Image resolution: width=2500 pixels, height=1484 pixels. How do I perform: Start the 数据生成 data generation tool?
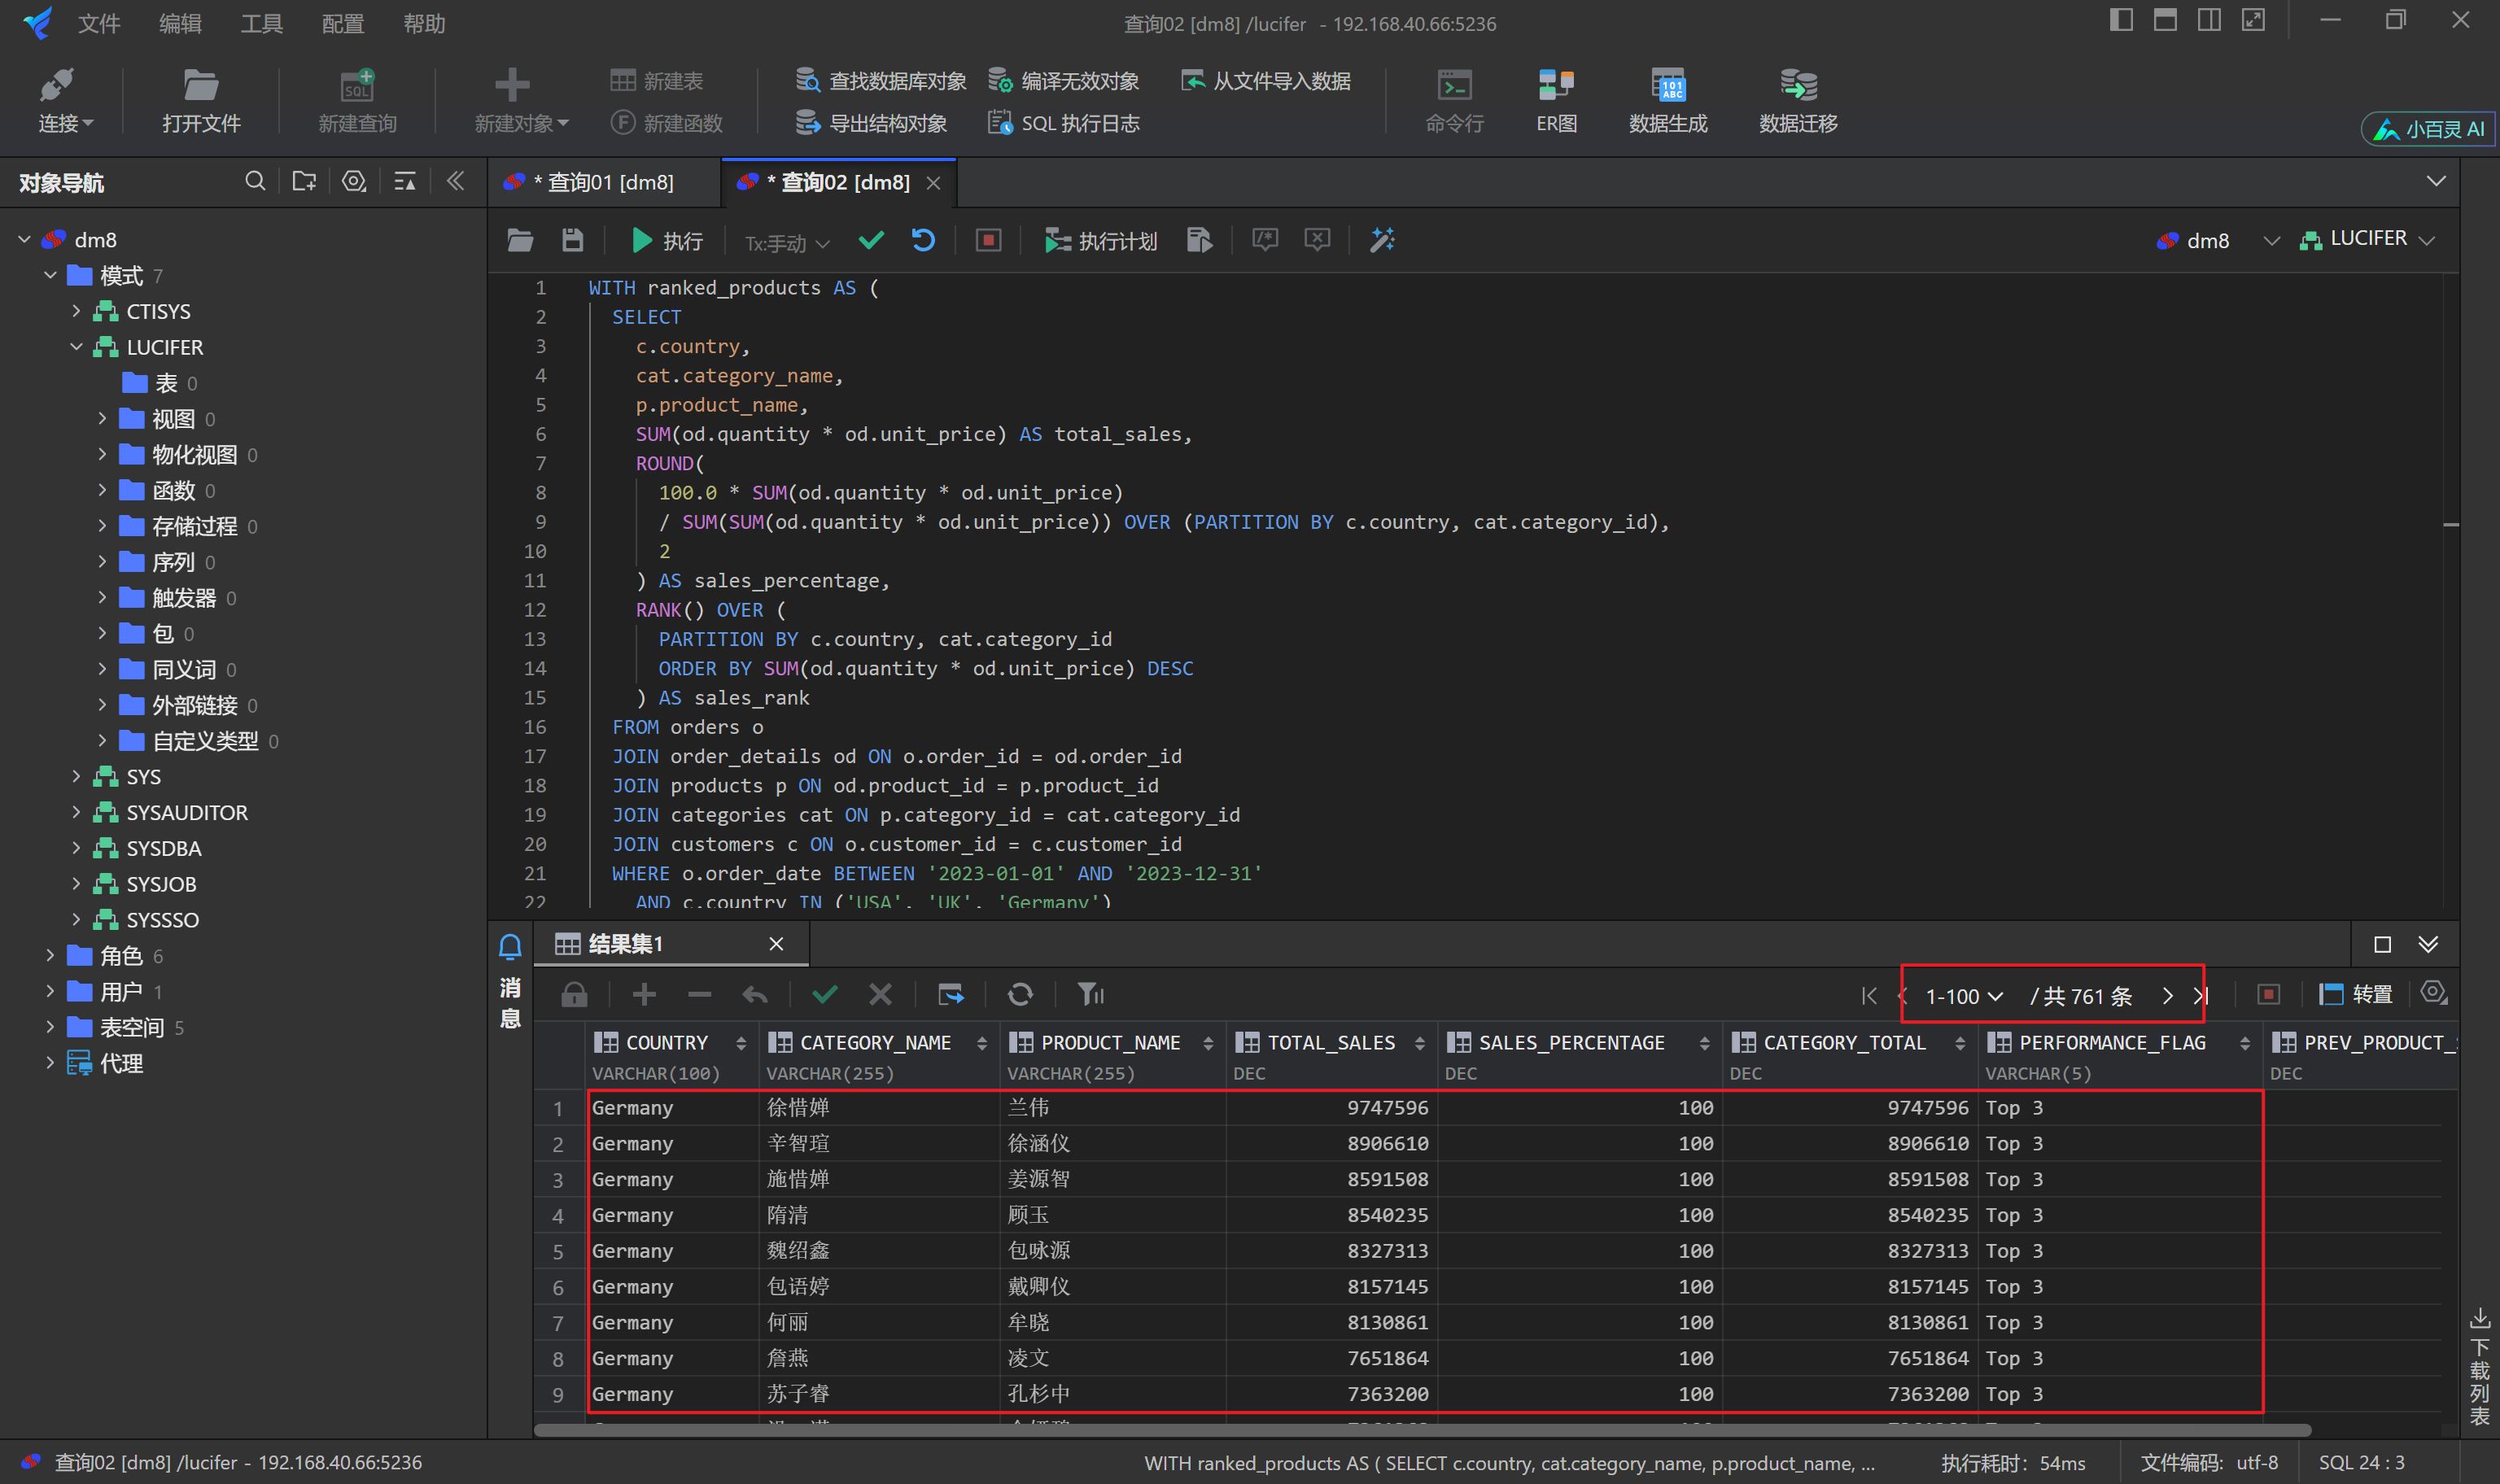click(1667, 100)
